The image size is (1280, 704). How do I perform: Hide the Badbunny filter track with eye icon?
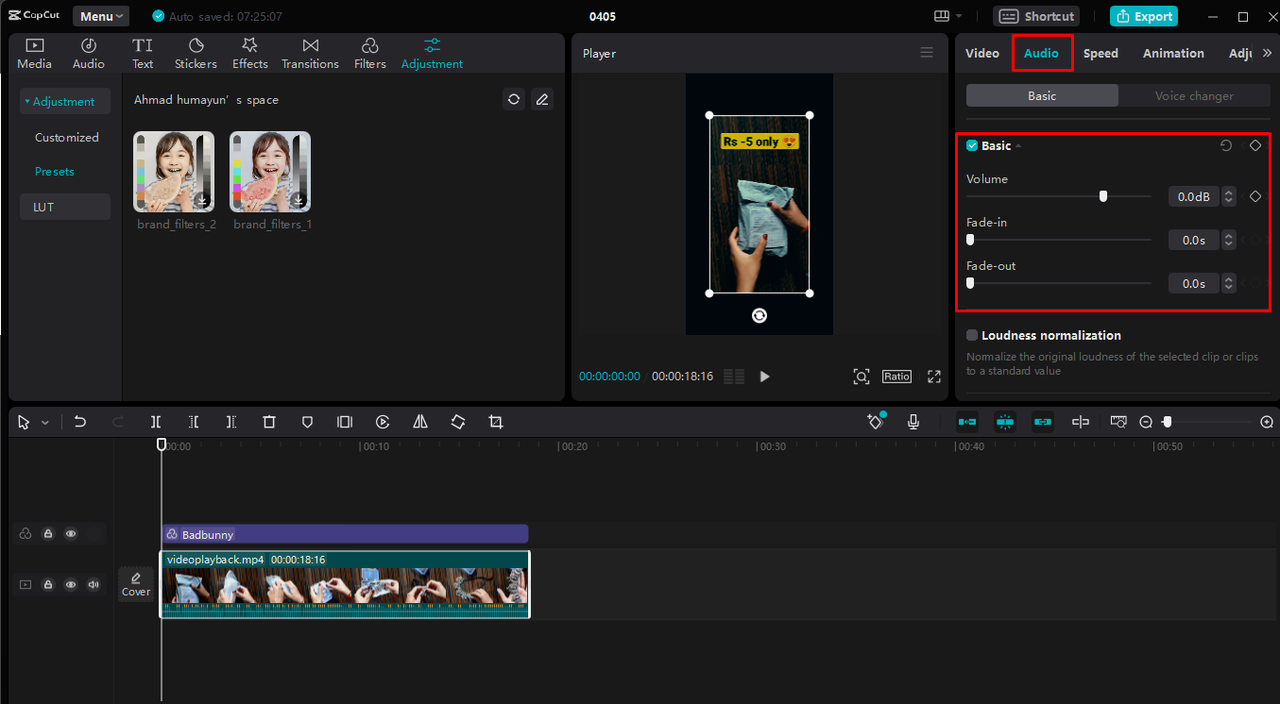(x=71, y=534)
